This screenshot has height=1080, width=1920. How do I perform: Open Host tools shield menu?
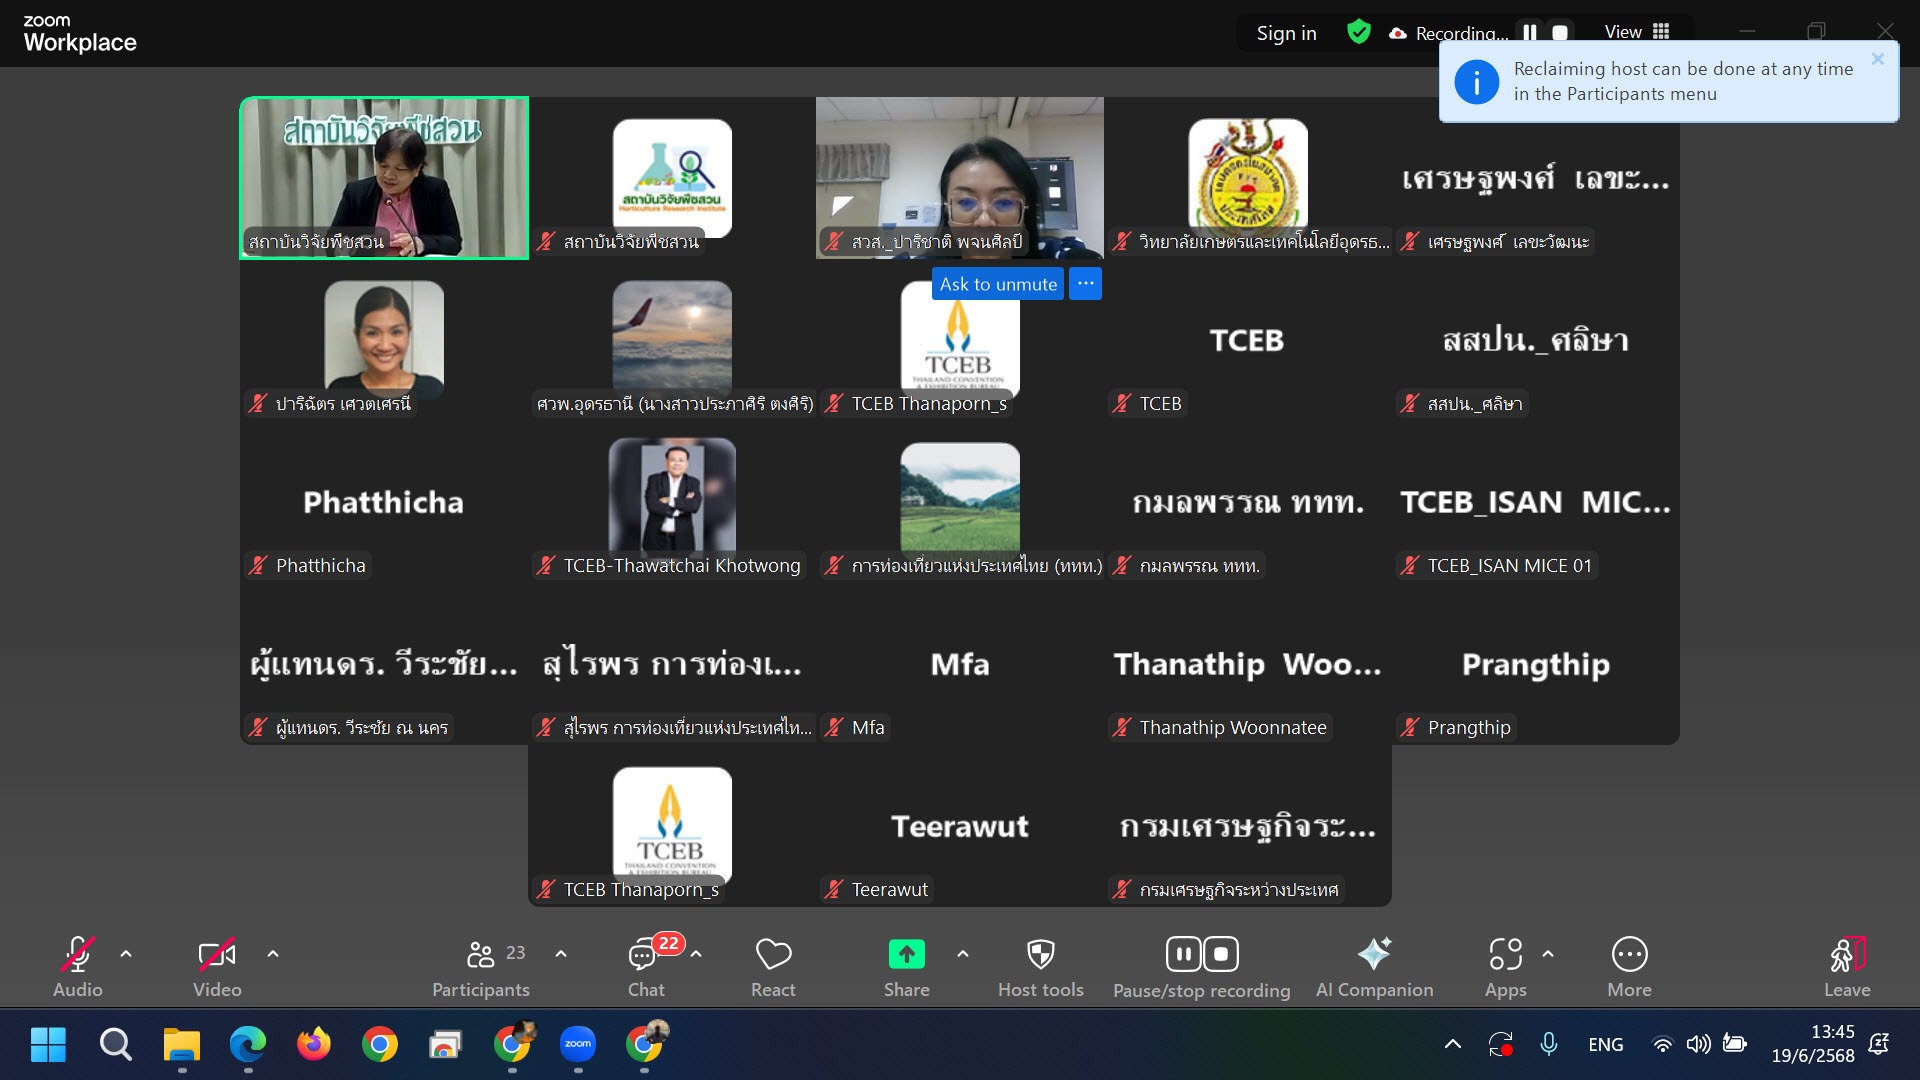click(x=1041, y=966)
